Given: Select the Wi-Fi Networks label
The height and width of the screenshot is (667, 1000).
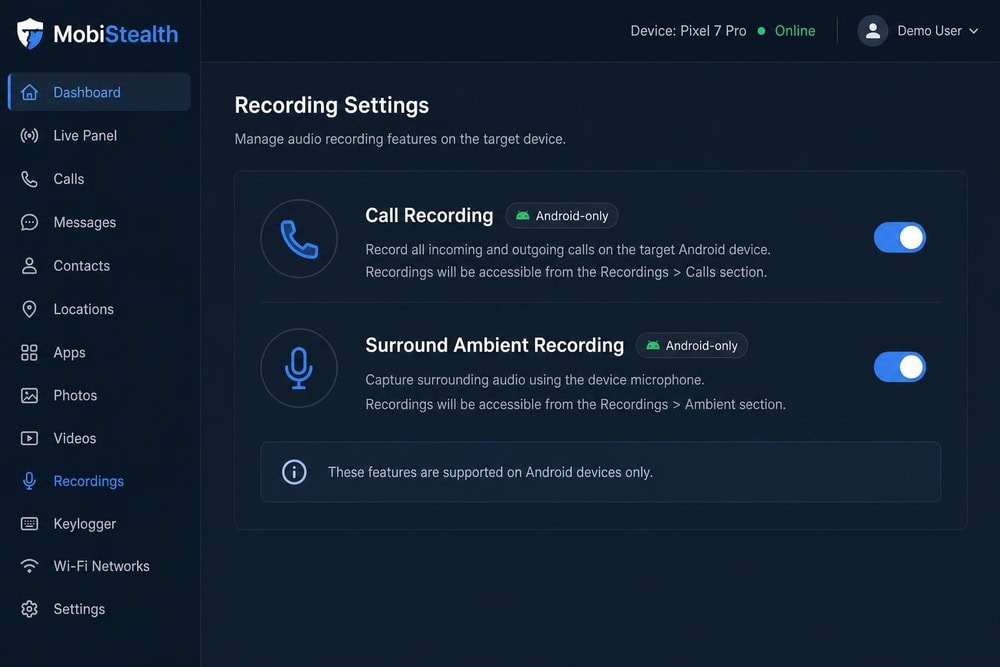Looking at the screenshot, I should 101,566.
